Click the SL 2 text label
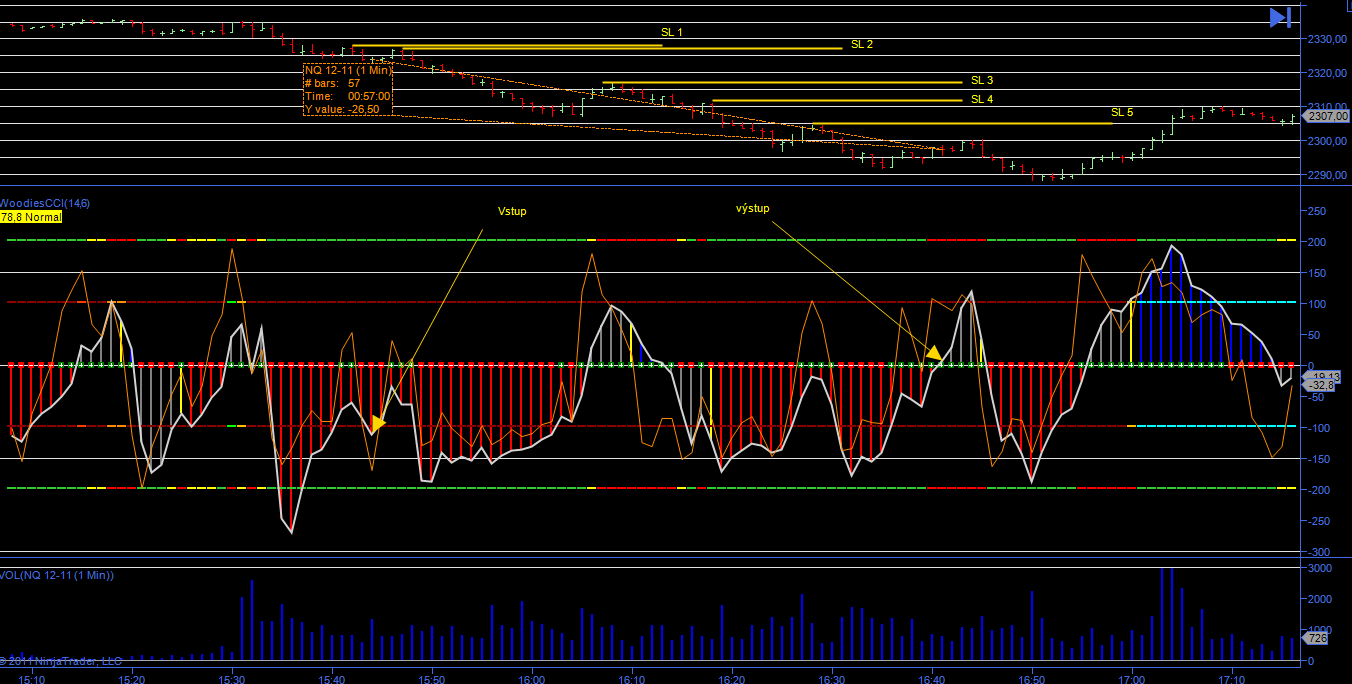 [x=861, y=45]
